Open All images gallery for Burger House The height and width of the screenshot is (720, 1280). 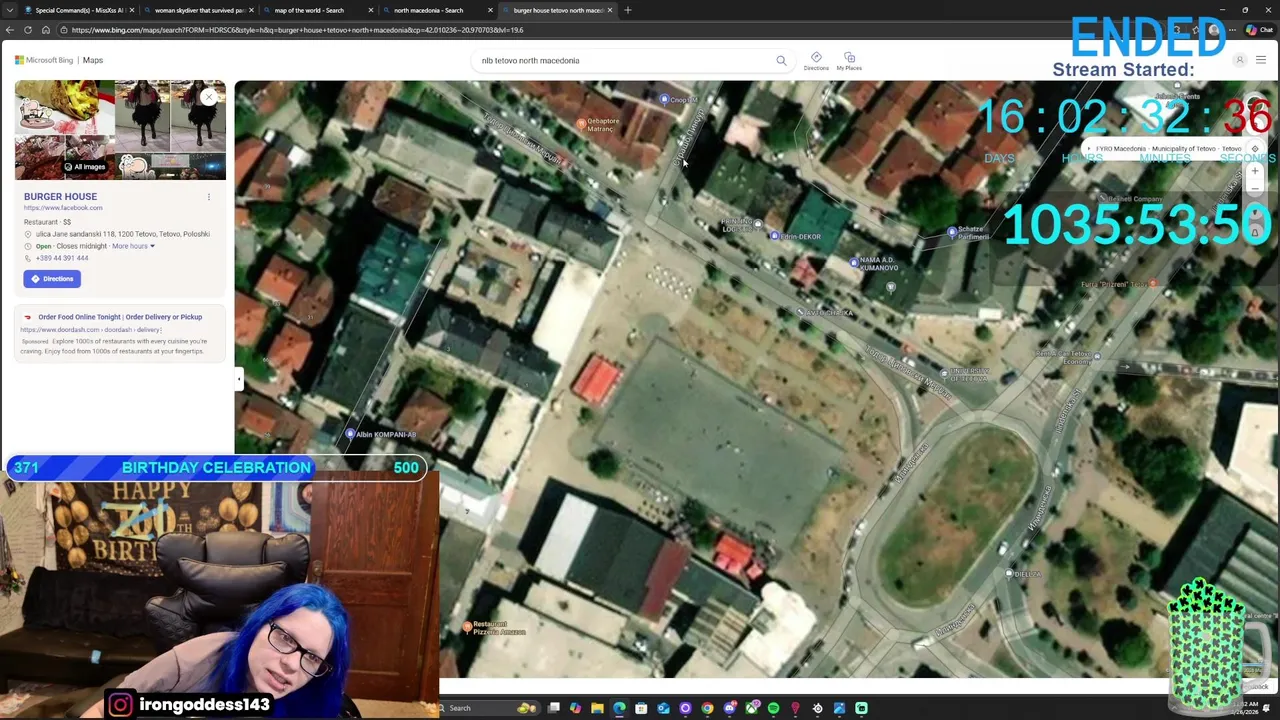click(x=84, y=167)
